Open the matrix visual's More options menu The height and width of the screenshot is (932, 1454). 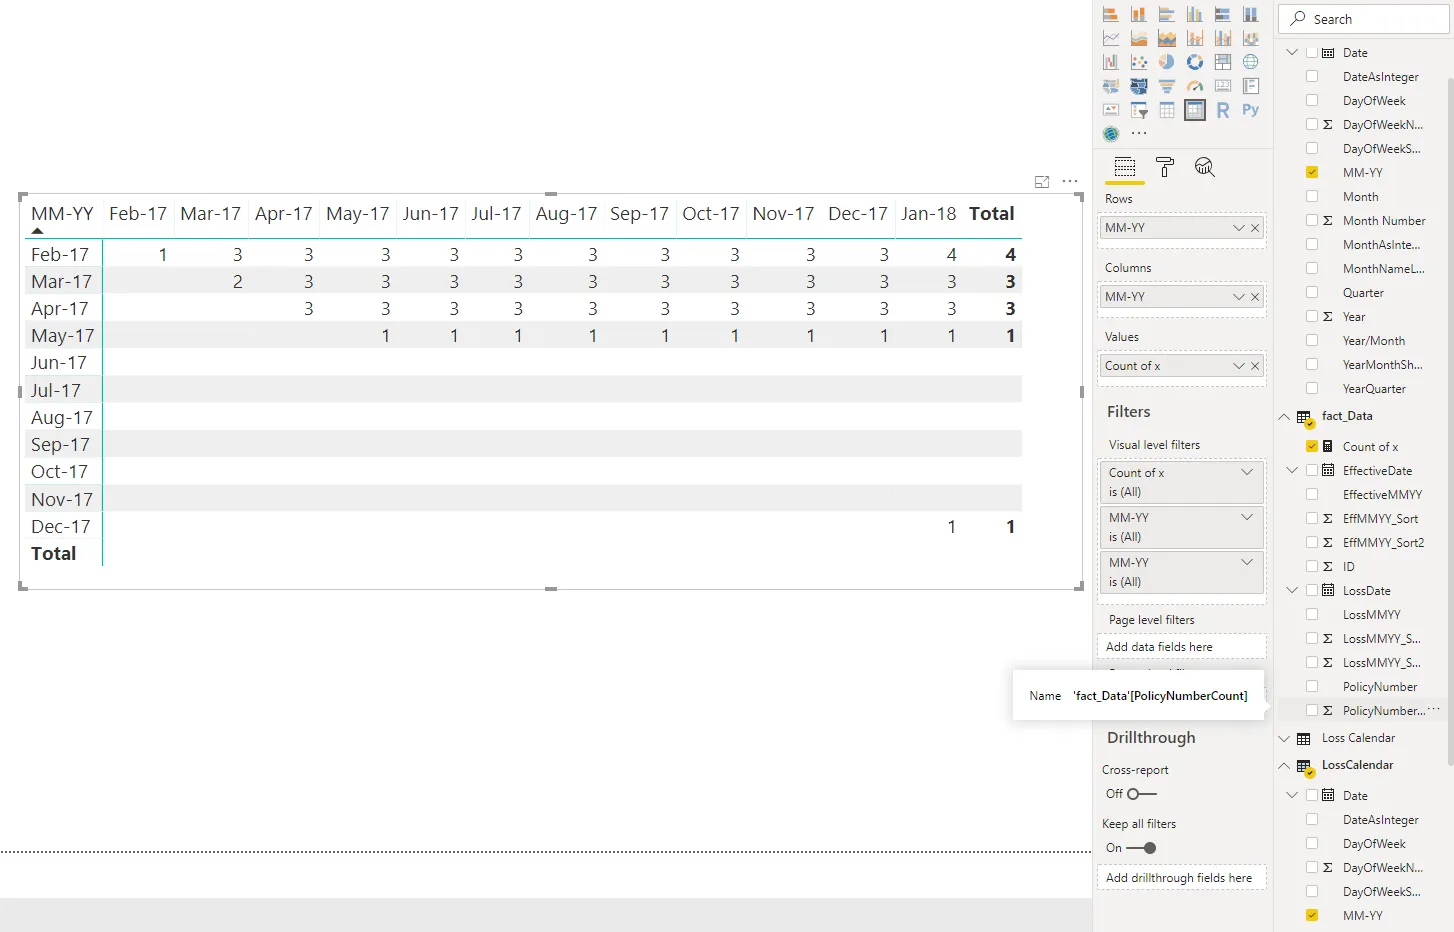pyautogui.click(x=1070, y=181)
